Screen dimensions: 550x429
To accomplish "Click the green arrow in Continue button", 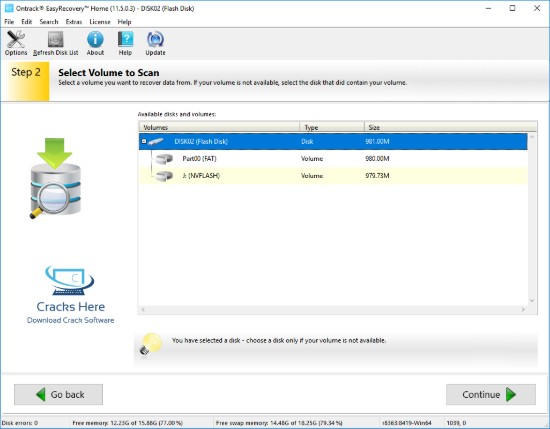I will click(x=511, y=395).
